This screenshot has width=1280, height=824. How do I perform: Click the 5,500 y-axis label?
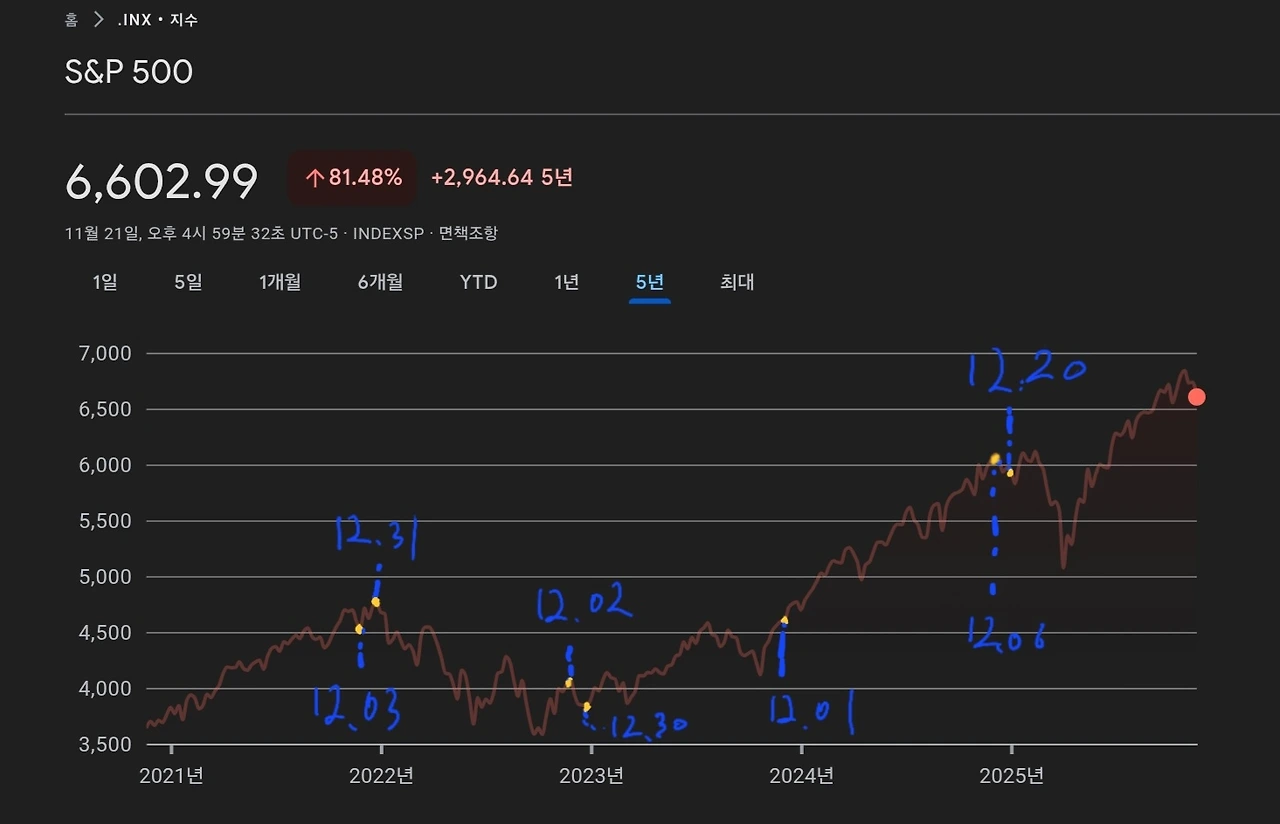click(103, 521)
